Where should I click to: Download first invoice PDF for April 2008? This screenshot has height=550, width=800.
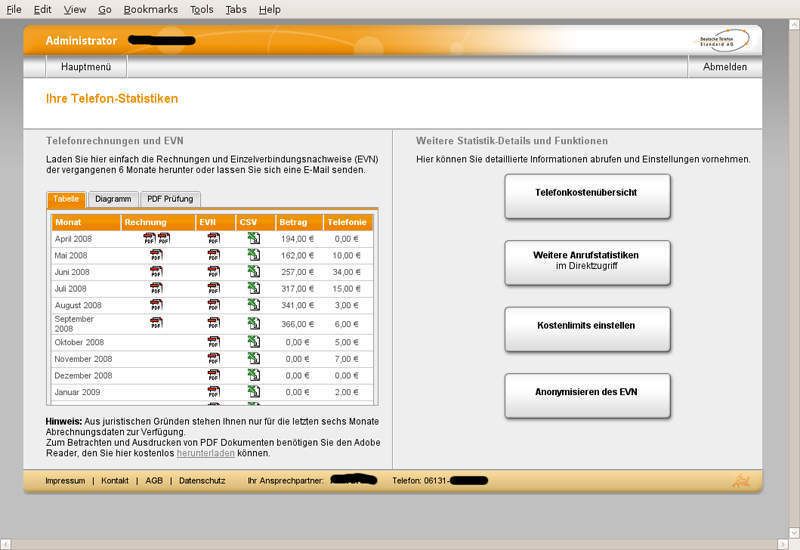point(149,238)
